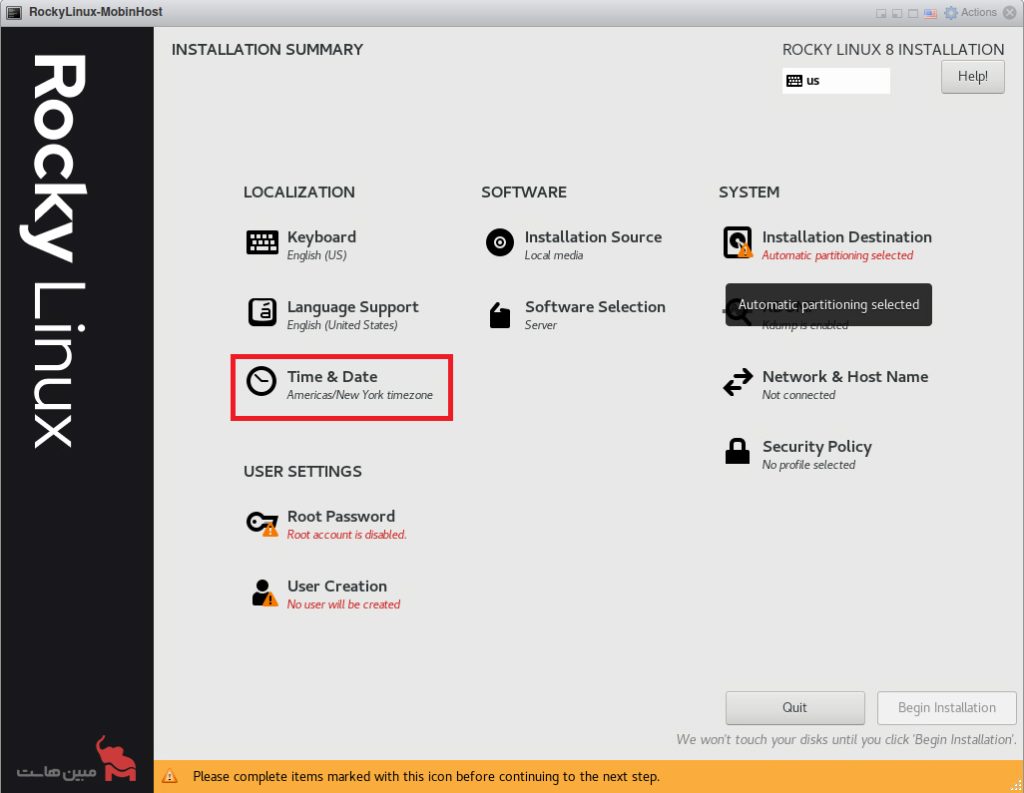Open Installation Destination disk icon
The image size is (1024, 793).
[738, 242]
